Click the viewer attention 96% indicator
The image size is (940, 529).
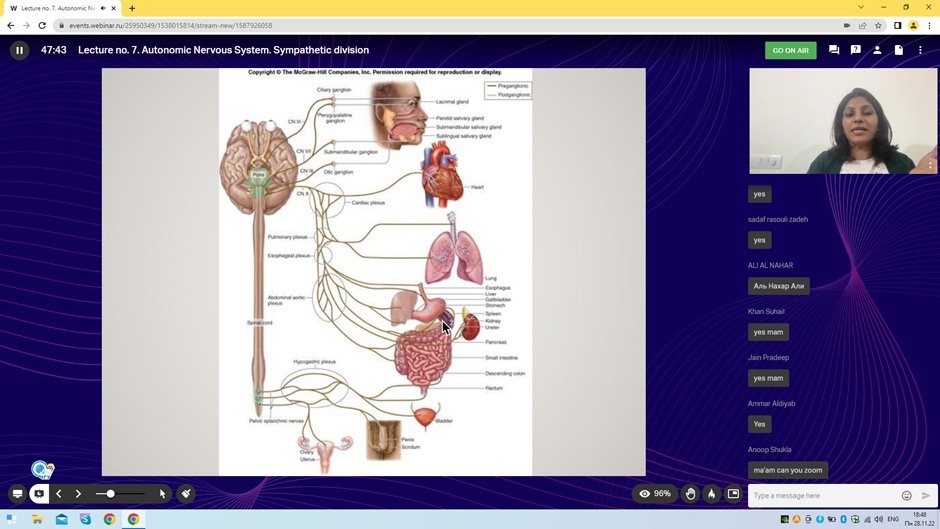pyautogui.click(x=655, y=494)
